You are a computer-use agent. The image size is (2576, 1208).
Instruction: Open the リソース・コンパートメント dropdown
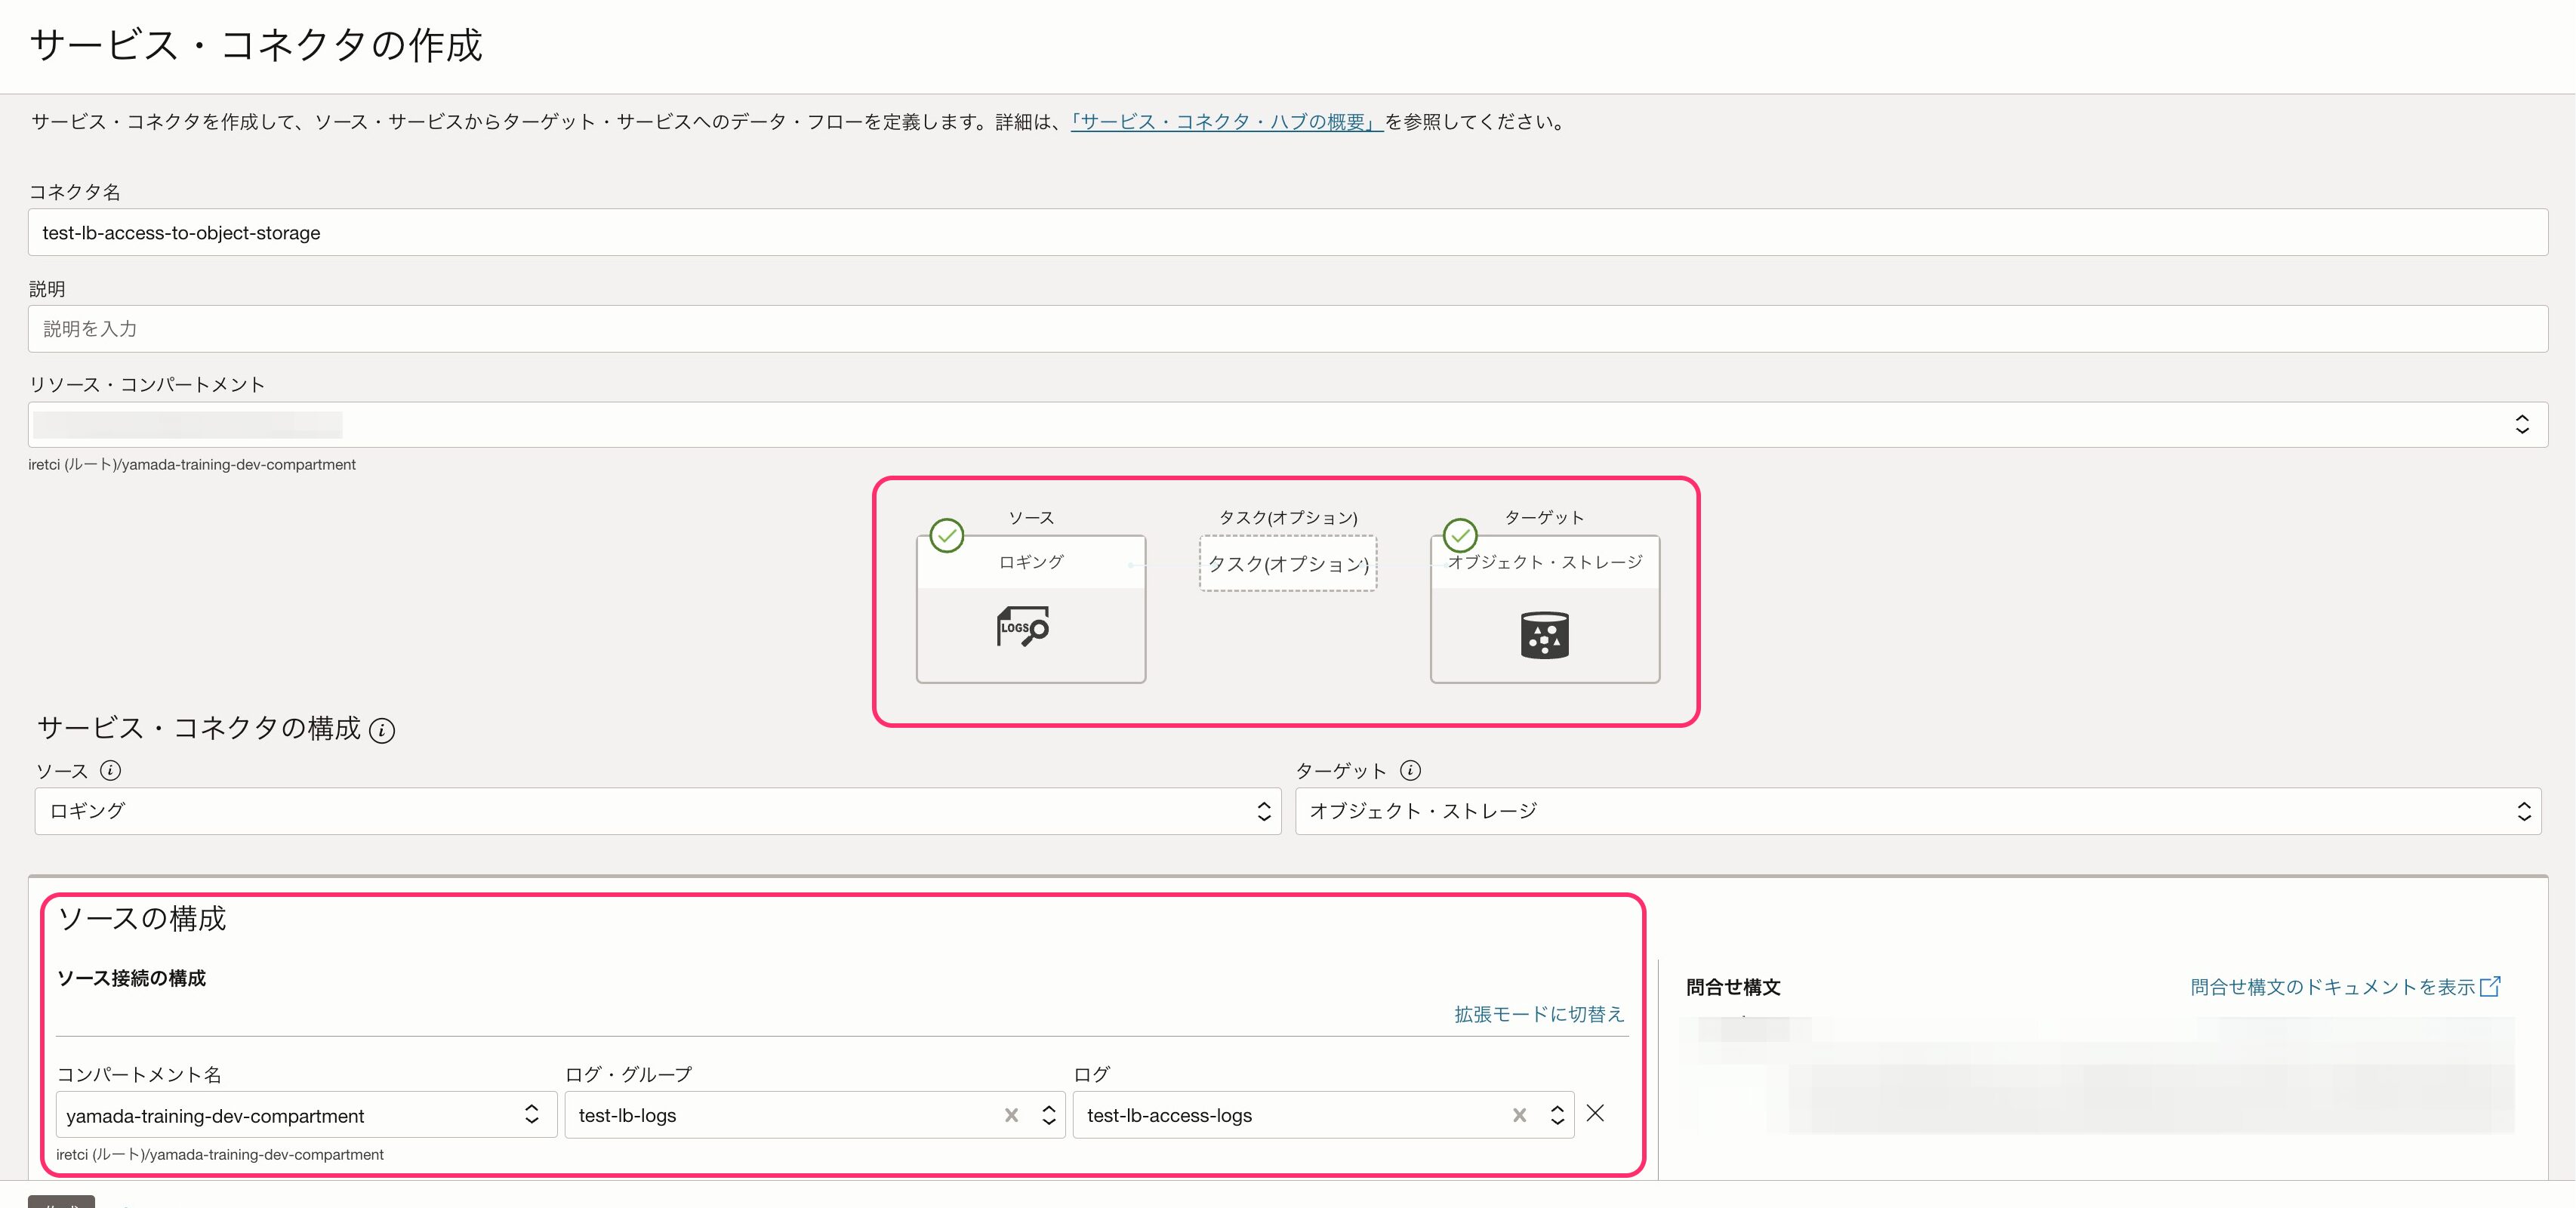point(2525,424)
